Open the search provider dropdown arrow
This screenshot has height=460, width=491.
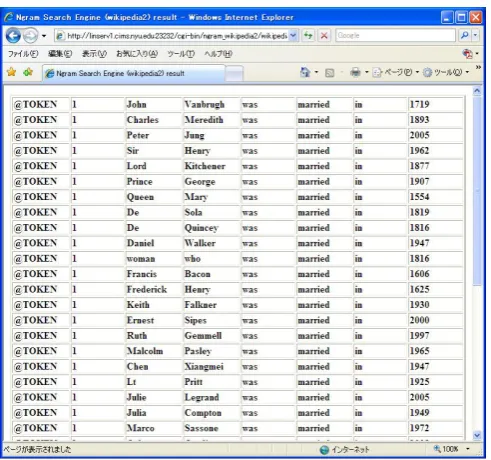[x=475, y=35]
